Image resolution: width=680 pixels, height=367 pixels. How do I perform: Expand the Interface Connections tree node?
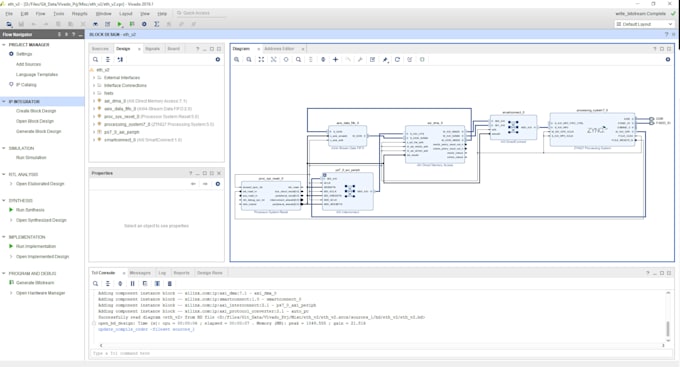(94, 85)
